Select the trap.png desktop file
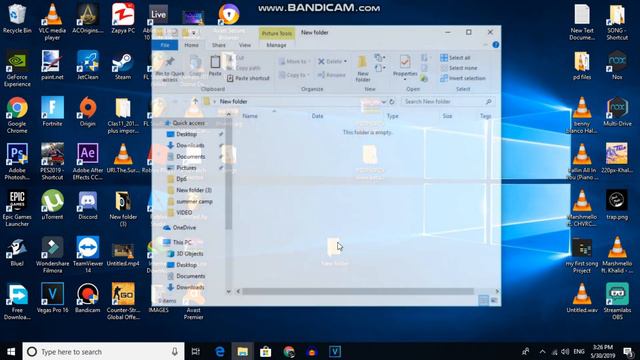This screenshot has width=640, height=360. point(617,205)
